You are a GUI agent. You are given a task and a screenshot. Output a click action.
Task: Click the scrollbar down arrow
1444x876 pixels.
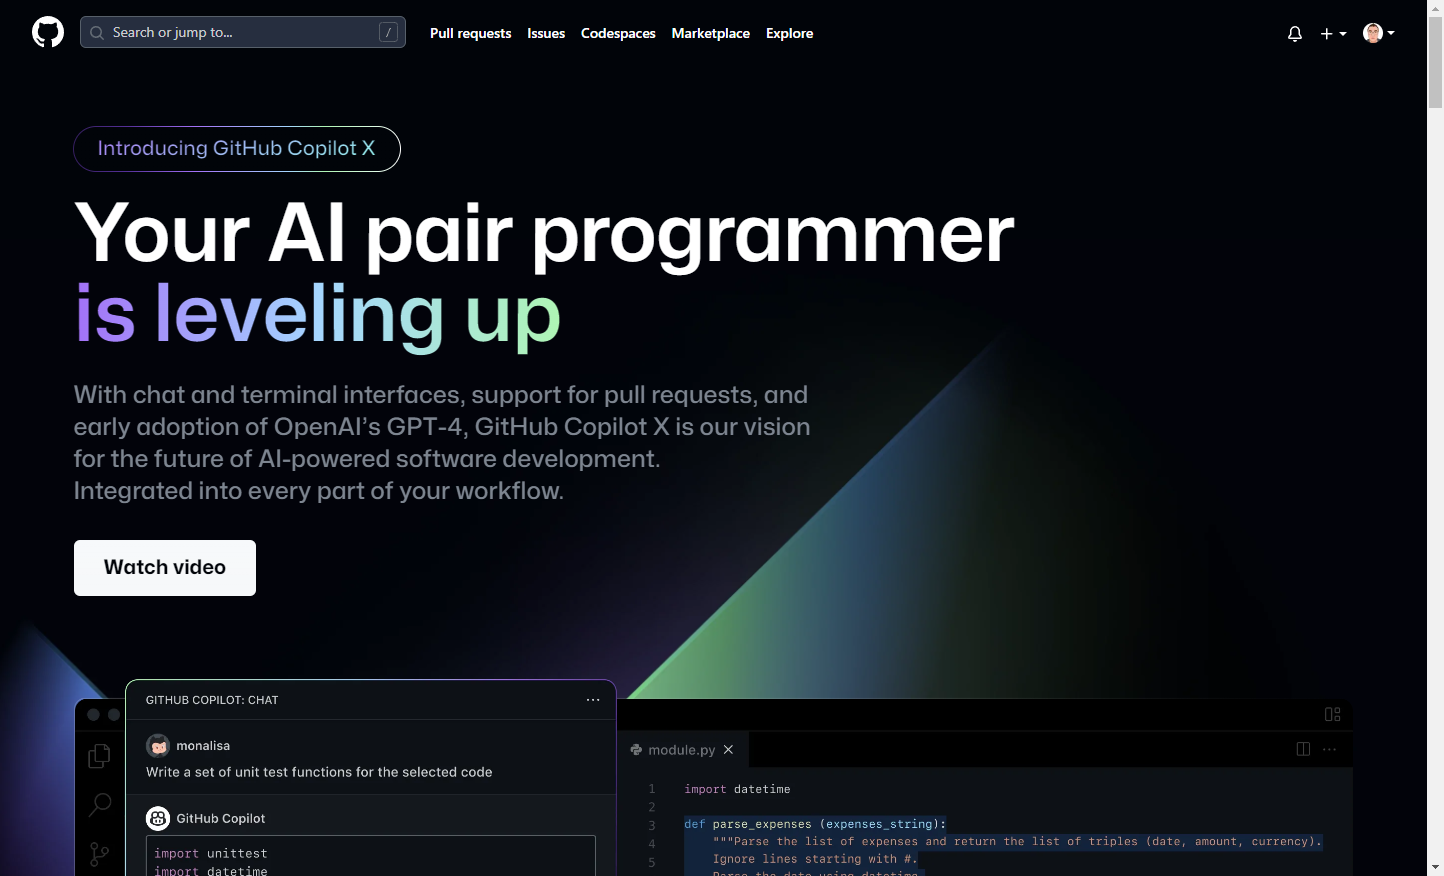point(1435,867)
